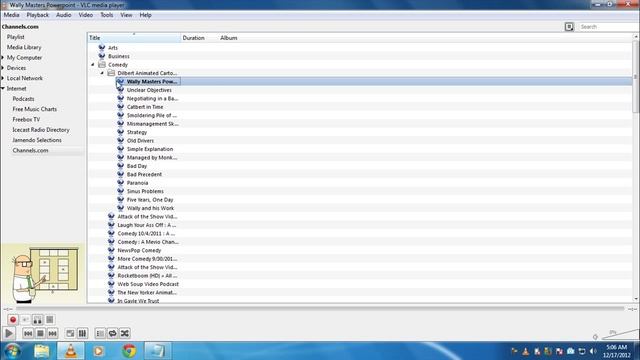The height and width of the screenshot is (360, 640).
Task: Expand Local Network in the sidebar
Action: [x=3, y=78]
